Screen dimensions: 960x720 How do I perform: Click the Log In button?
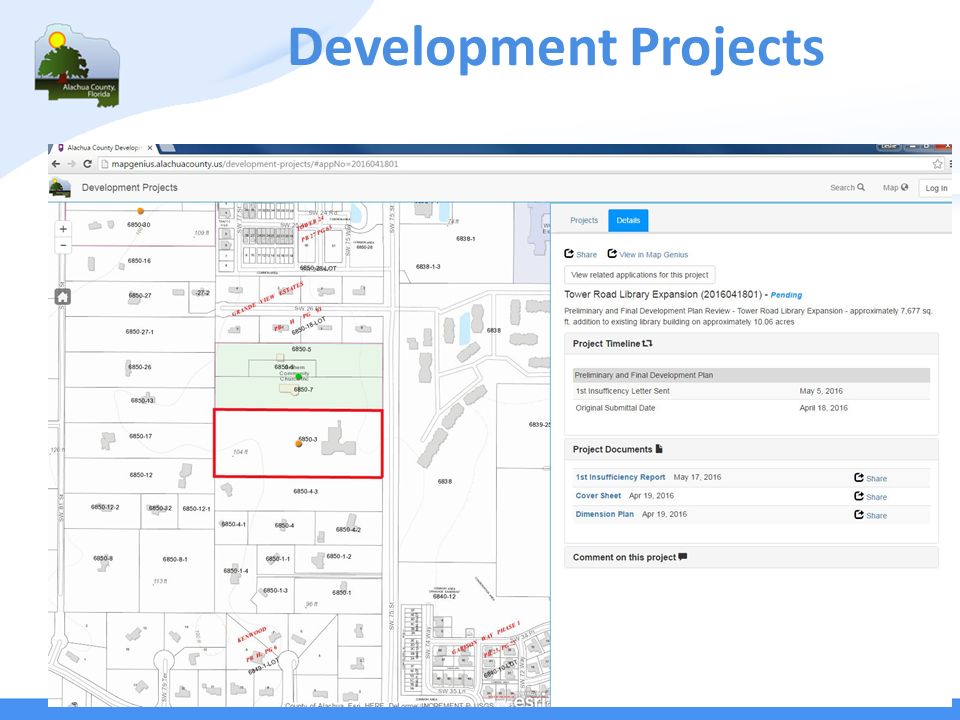tap(936, 188)
